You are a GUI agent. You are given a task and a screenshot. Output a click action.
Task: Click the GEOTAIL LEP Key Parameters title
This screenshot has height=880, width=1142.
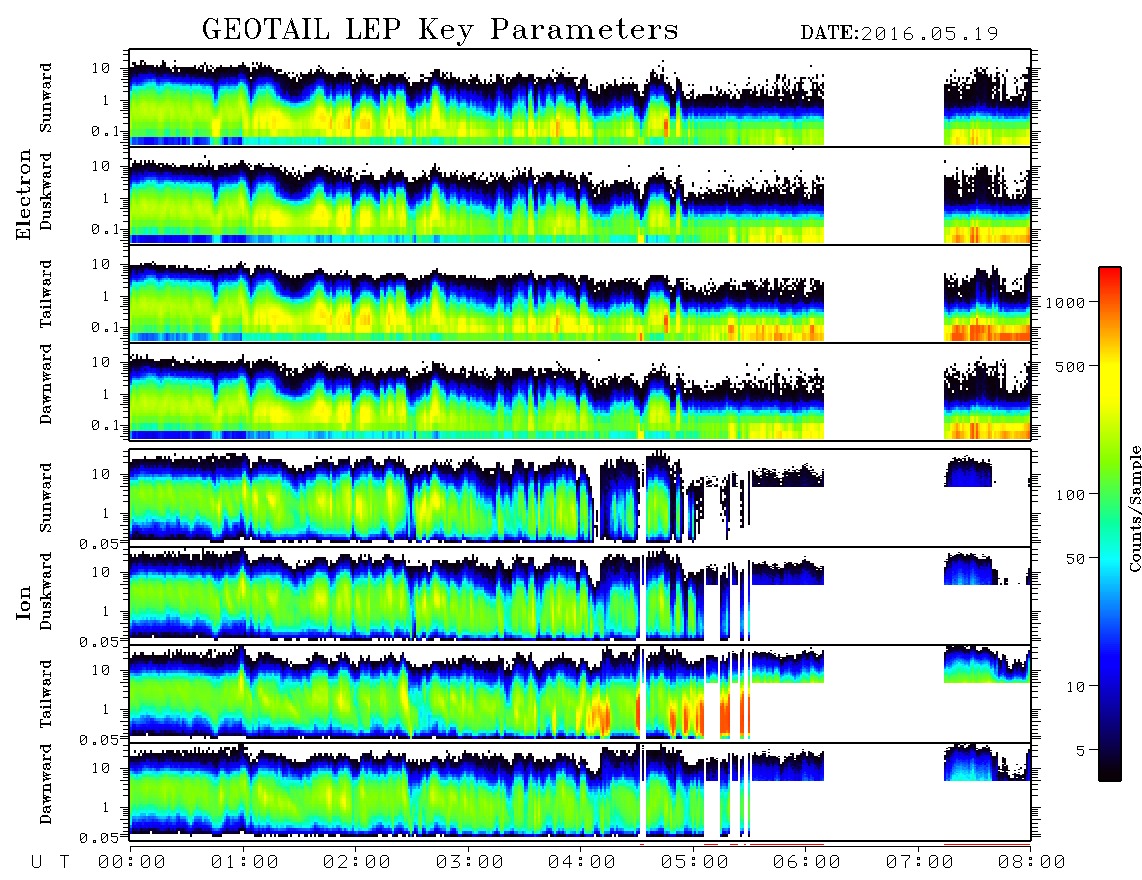(x=440, y=30)
